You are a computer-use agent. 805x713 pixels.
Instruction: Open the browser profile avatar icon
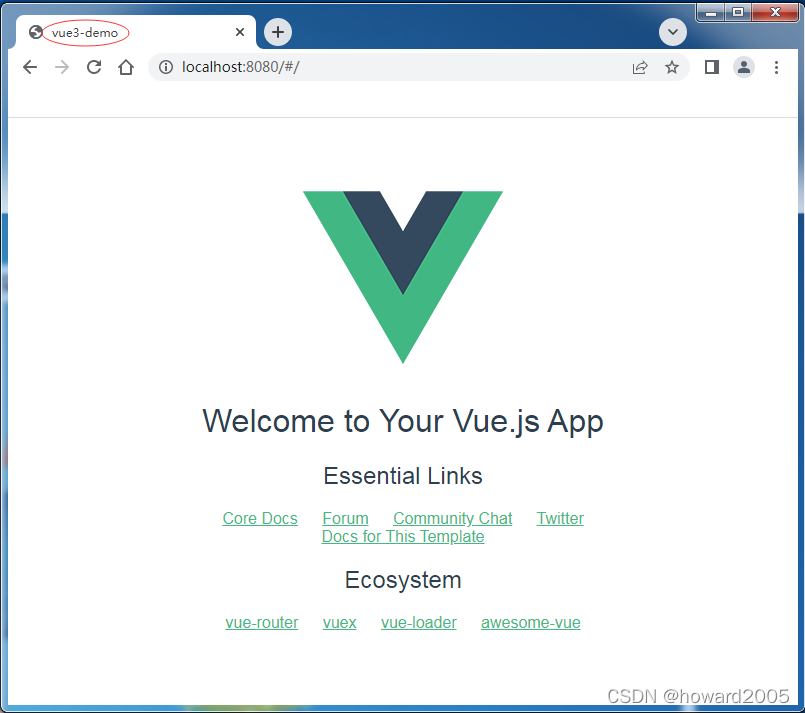[x=743, y=67]
